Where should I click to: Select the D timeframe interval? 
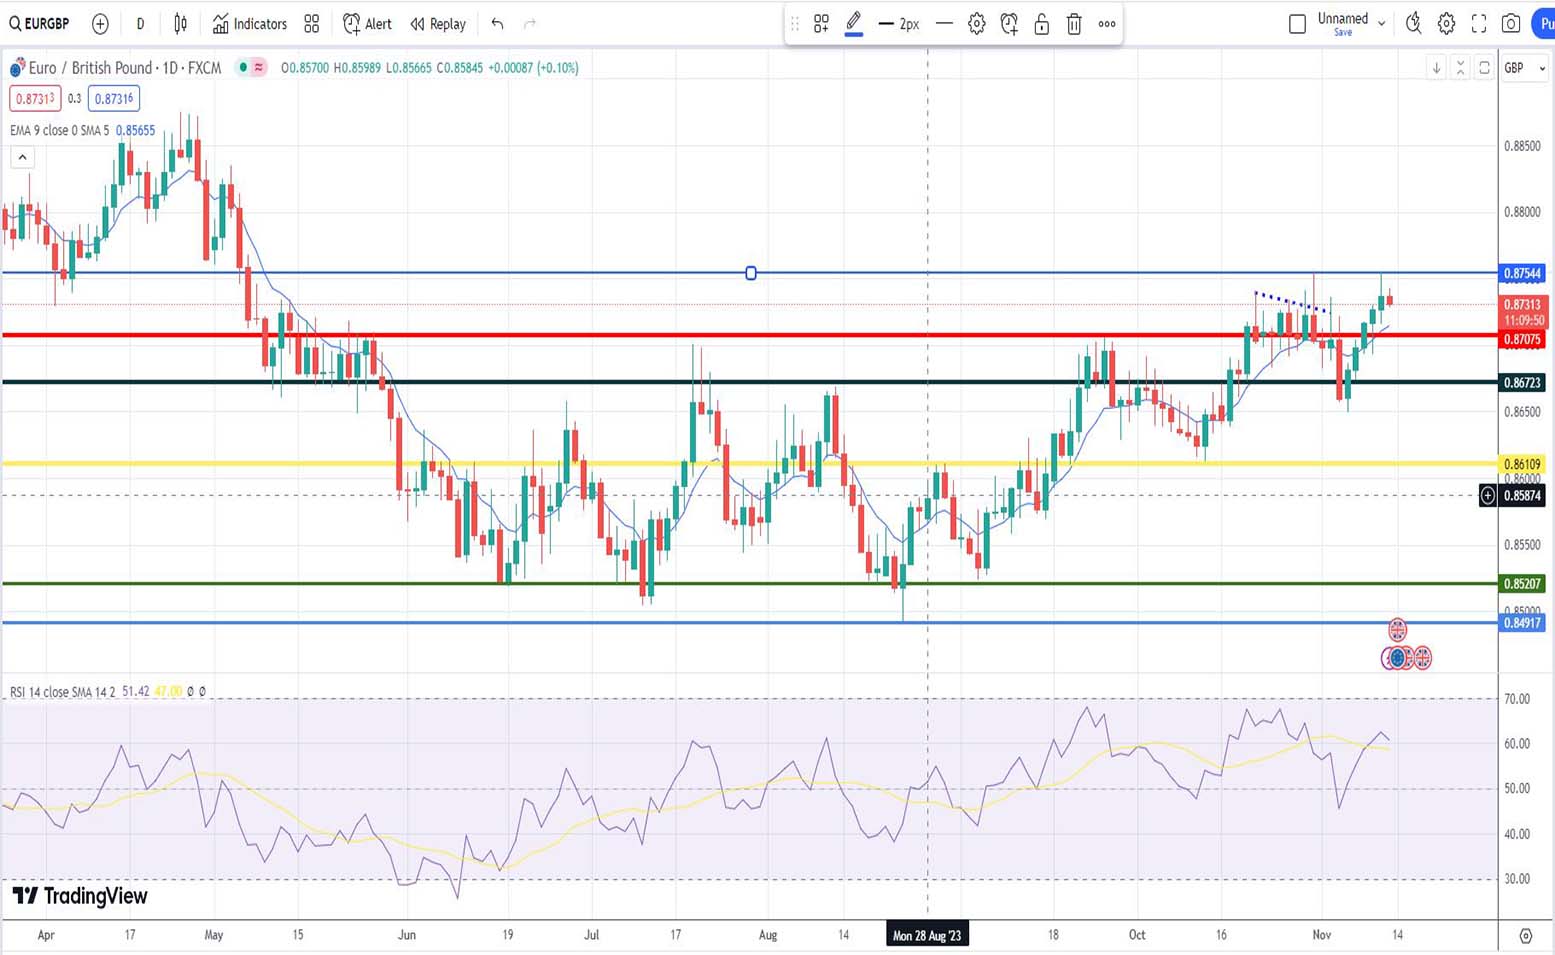[x=140, y=24]
